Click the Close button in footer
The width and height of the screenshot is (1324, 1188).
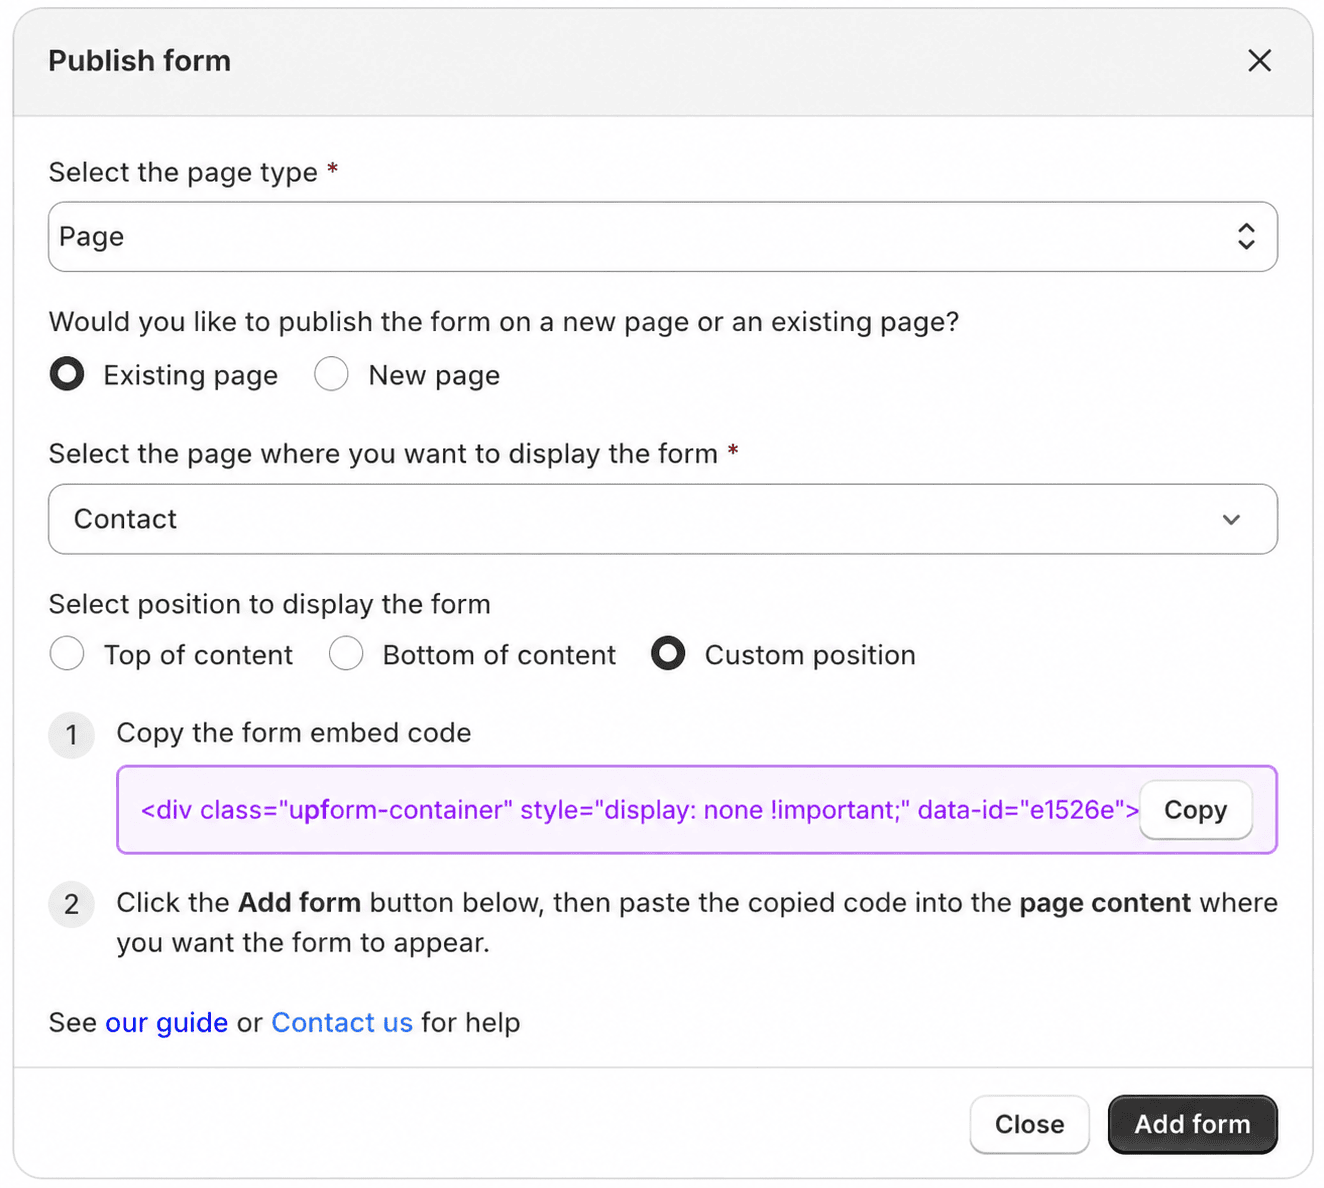point(1029,1124)
